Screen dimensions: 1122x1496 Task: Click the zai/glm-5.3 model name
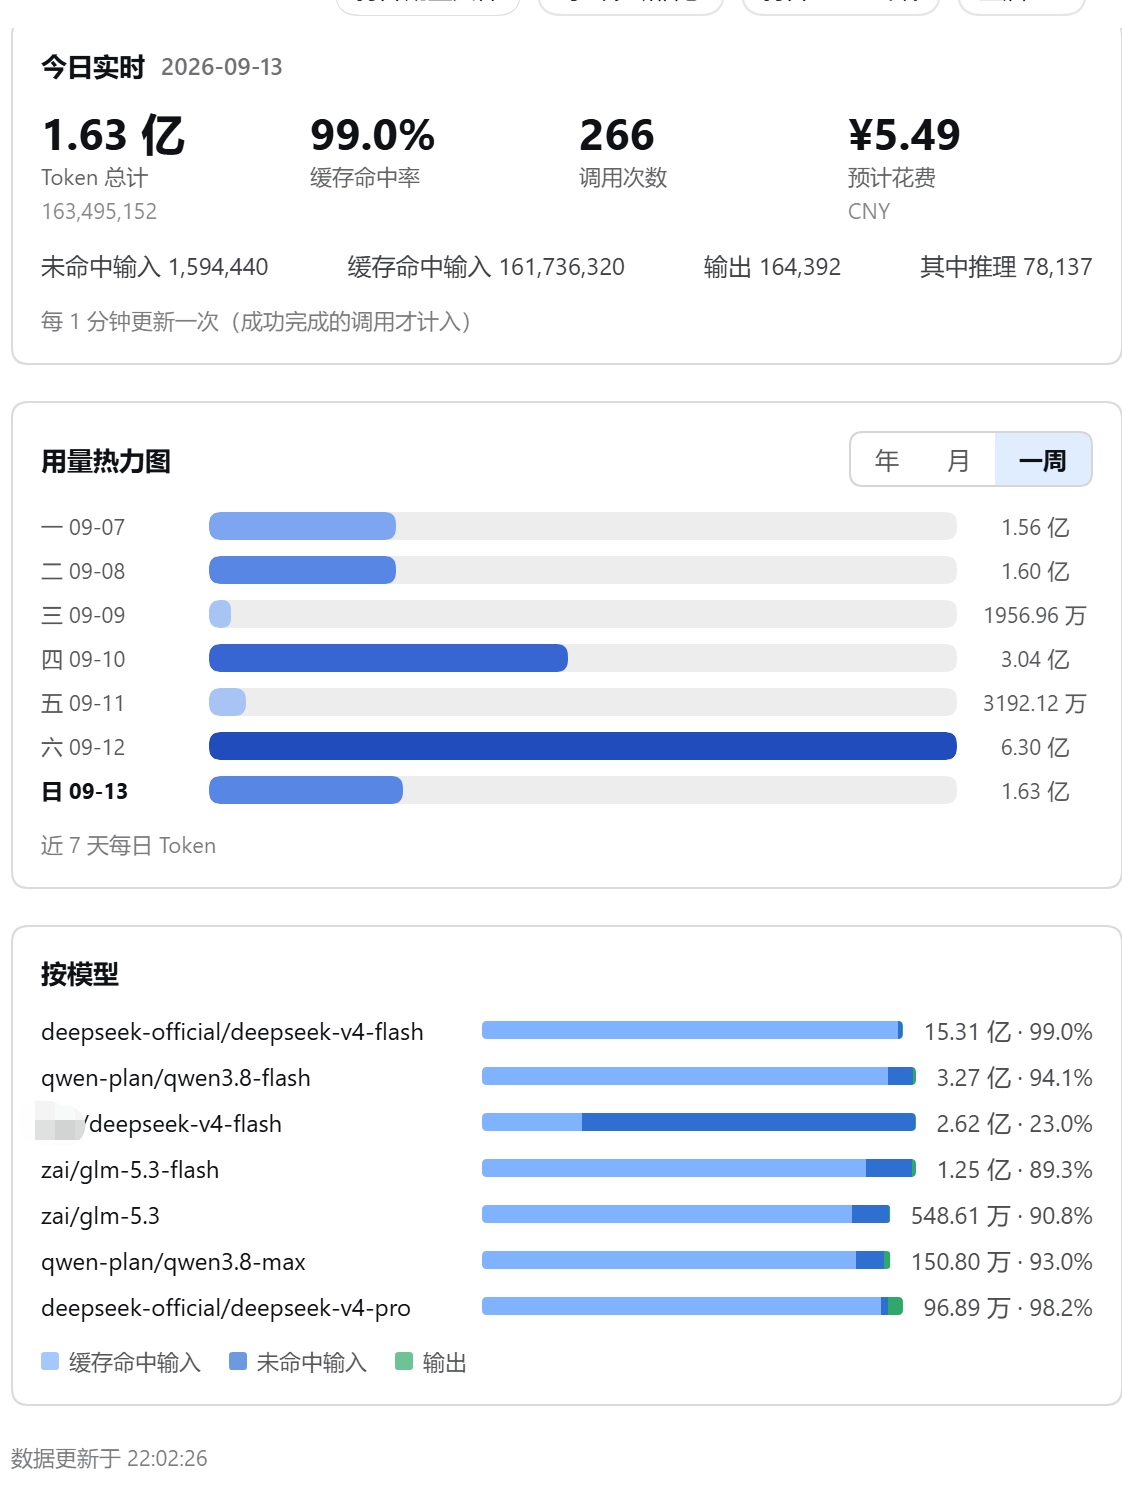[x=100, y=1216]
